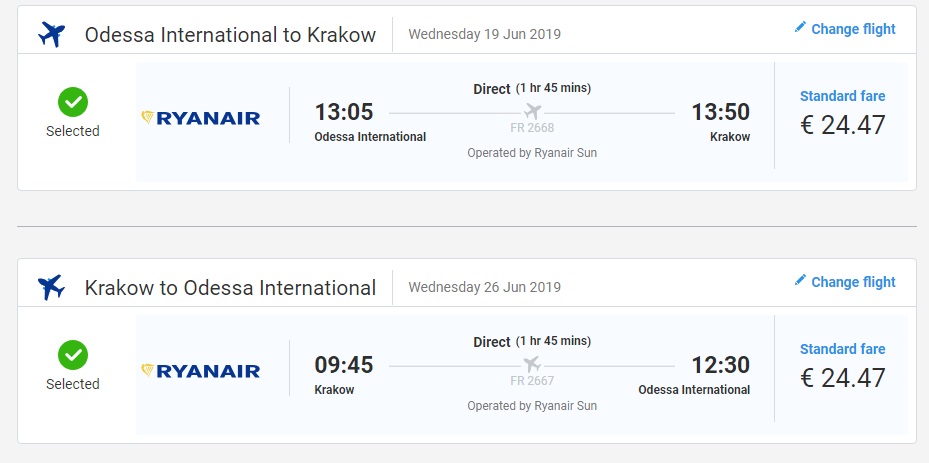
Task: Click the airplane icon beside Krakow to Odessa International
Action: [x=51, y=288]
